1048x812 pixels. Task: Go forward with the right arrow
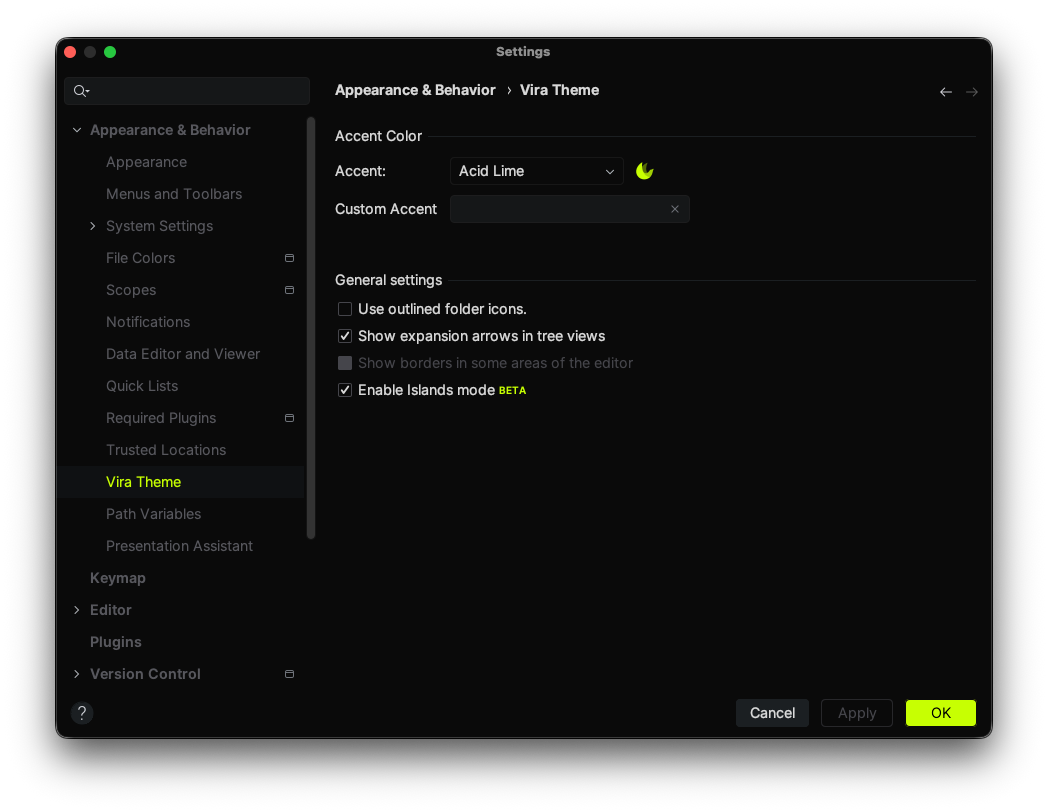click(x=972, y=92)
